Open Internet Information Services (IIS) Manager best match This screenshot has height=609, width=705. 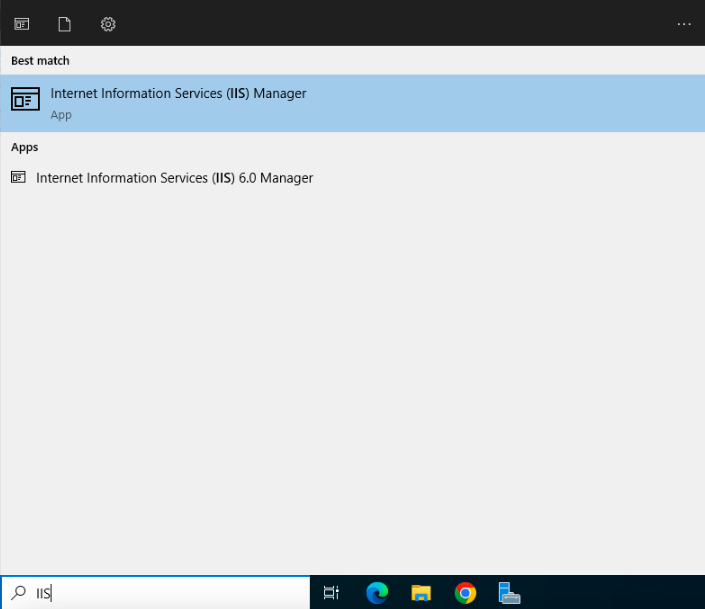[x=352, y=103]
